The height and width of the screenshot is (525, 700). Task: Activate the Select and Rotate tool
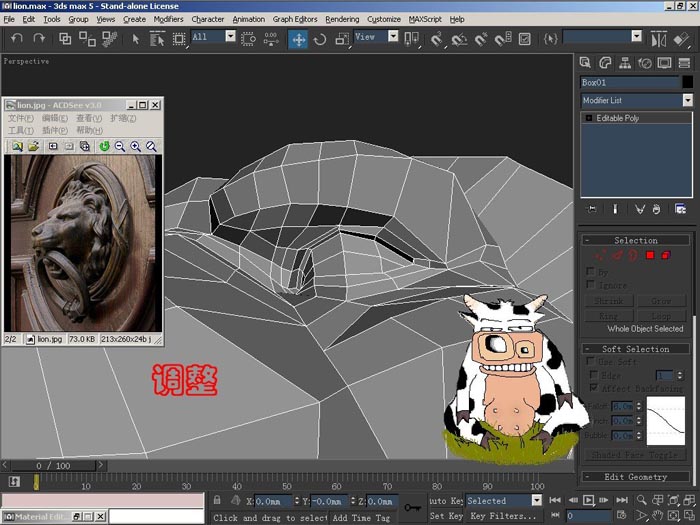[320, 39]
